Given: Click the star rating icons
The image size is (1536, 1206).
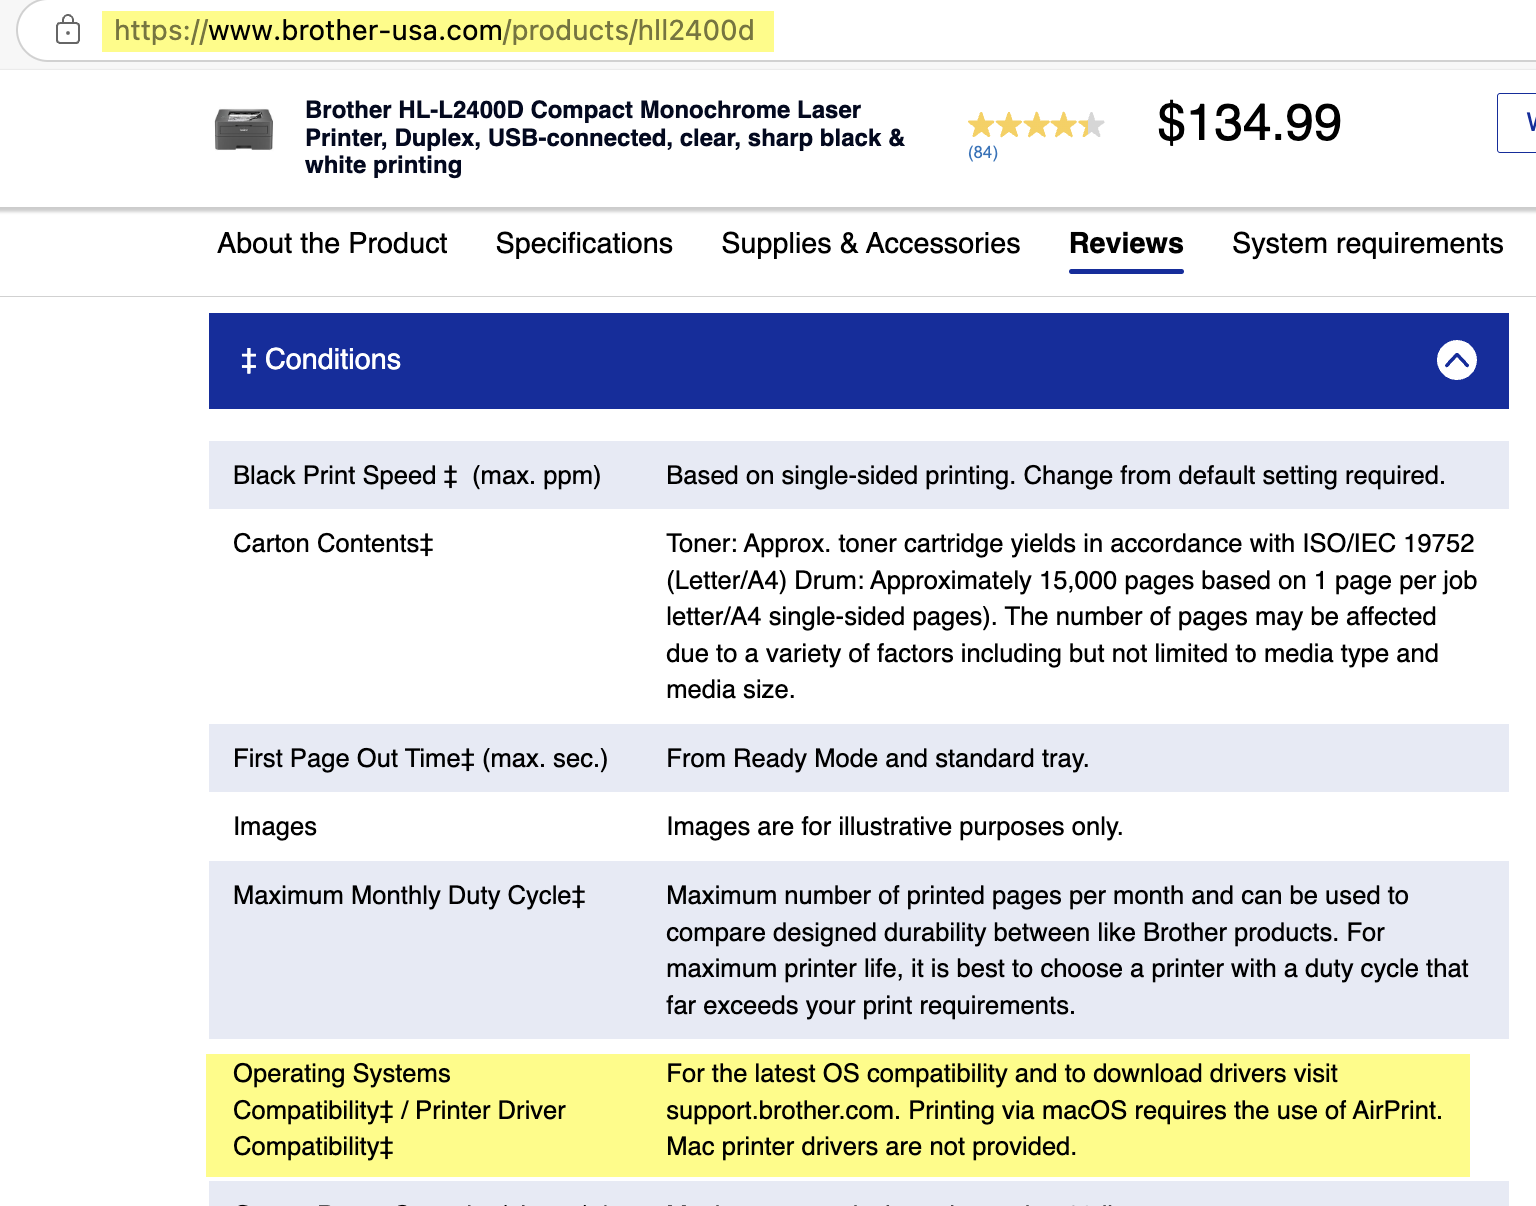Looking at the screenshot, I should point(1035,125).
